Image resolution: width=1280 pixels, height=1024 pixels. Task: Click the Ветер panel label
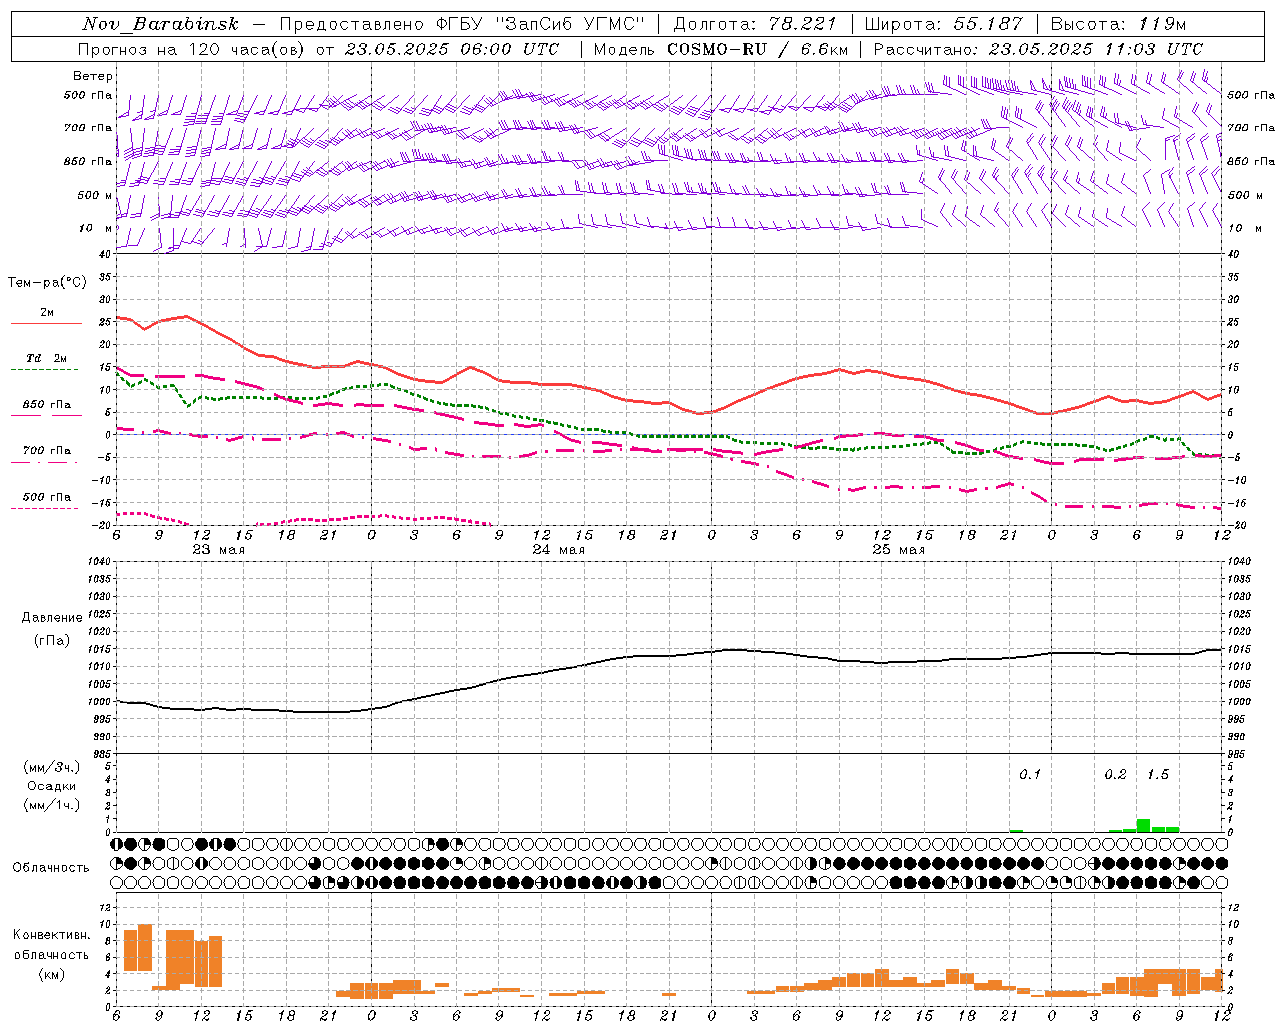[92, 76]
